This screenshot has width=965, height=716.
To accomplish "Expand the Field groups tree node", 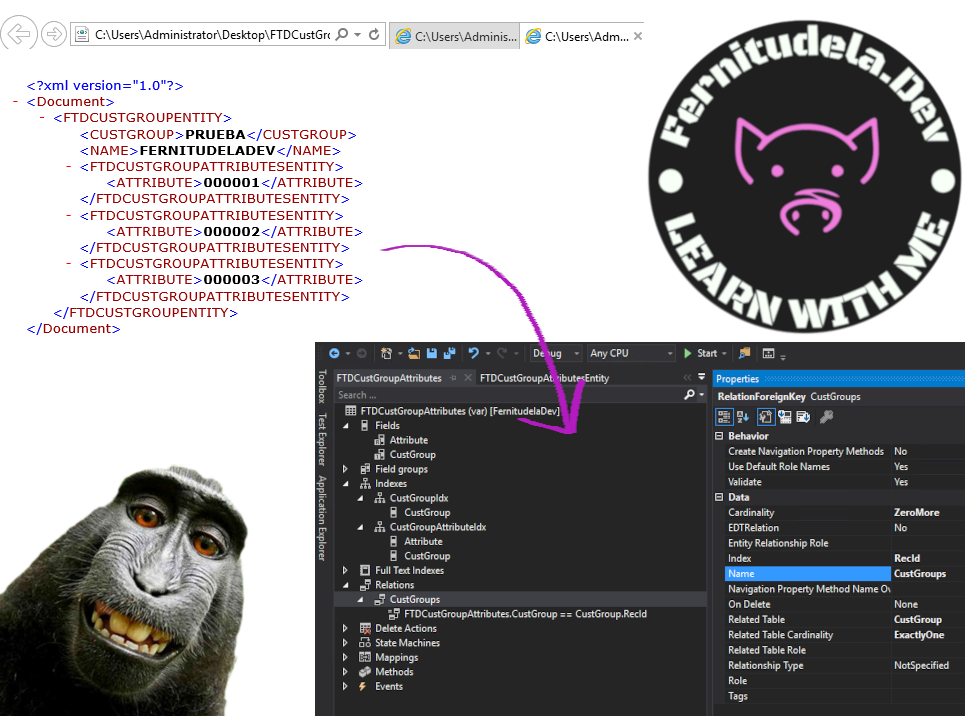I will pyautogui.click(x=346, y=469).
